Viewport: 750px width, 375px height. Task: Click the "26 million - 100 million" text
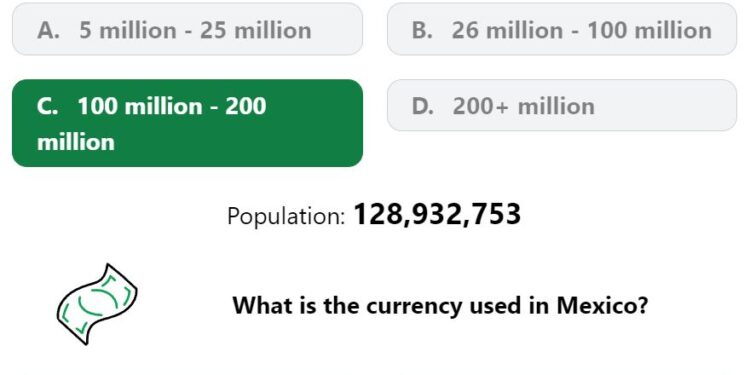click(582, 30)
